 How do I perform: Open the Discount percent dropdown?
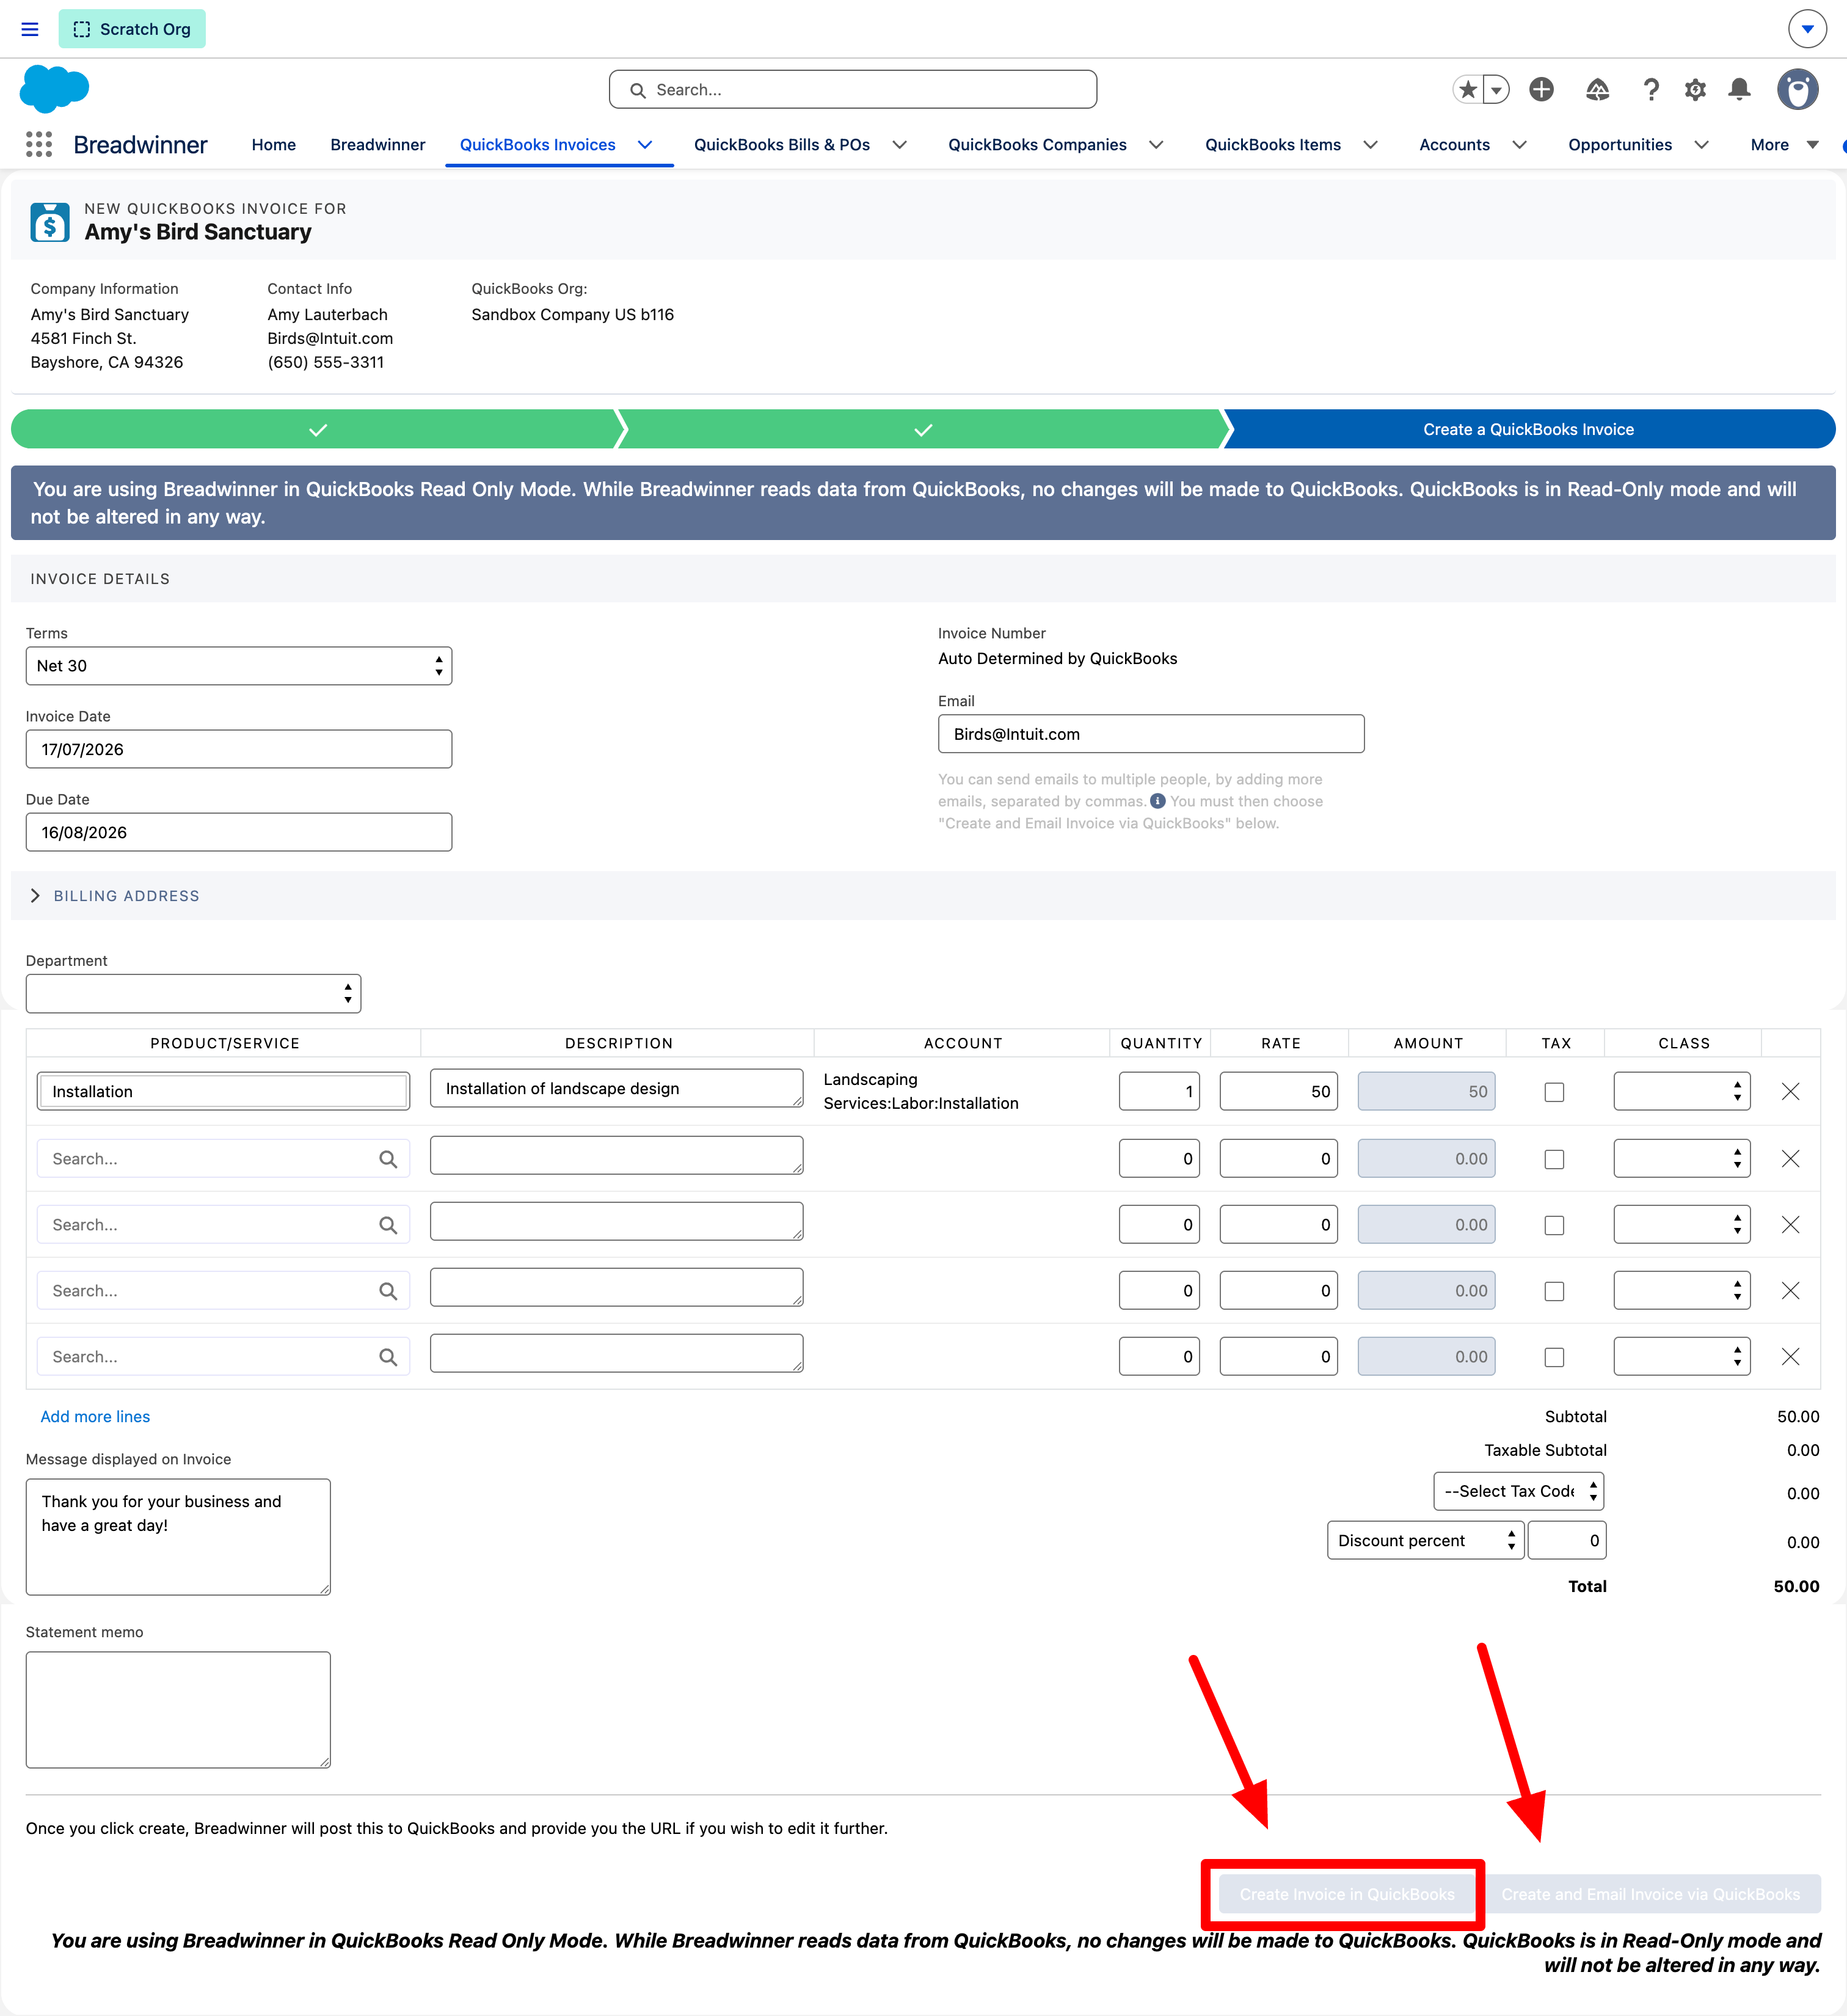(1425, 1541)
